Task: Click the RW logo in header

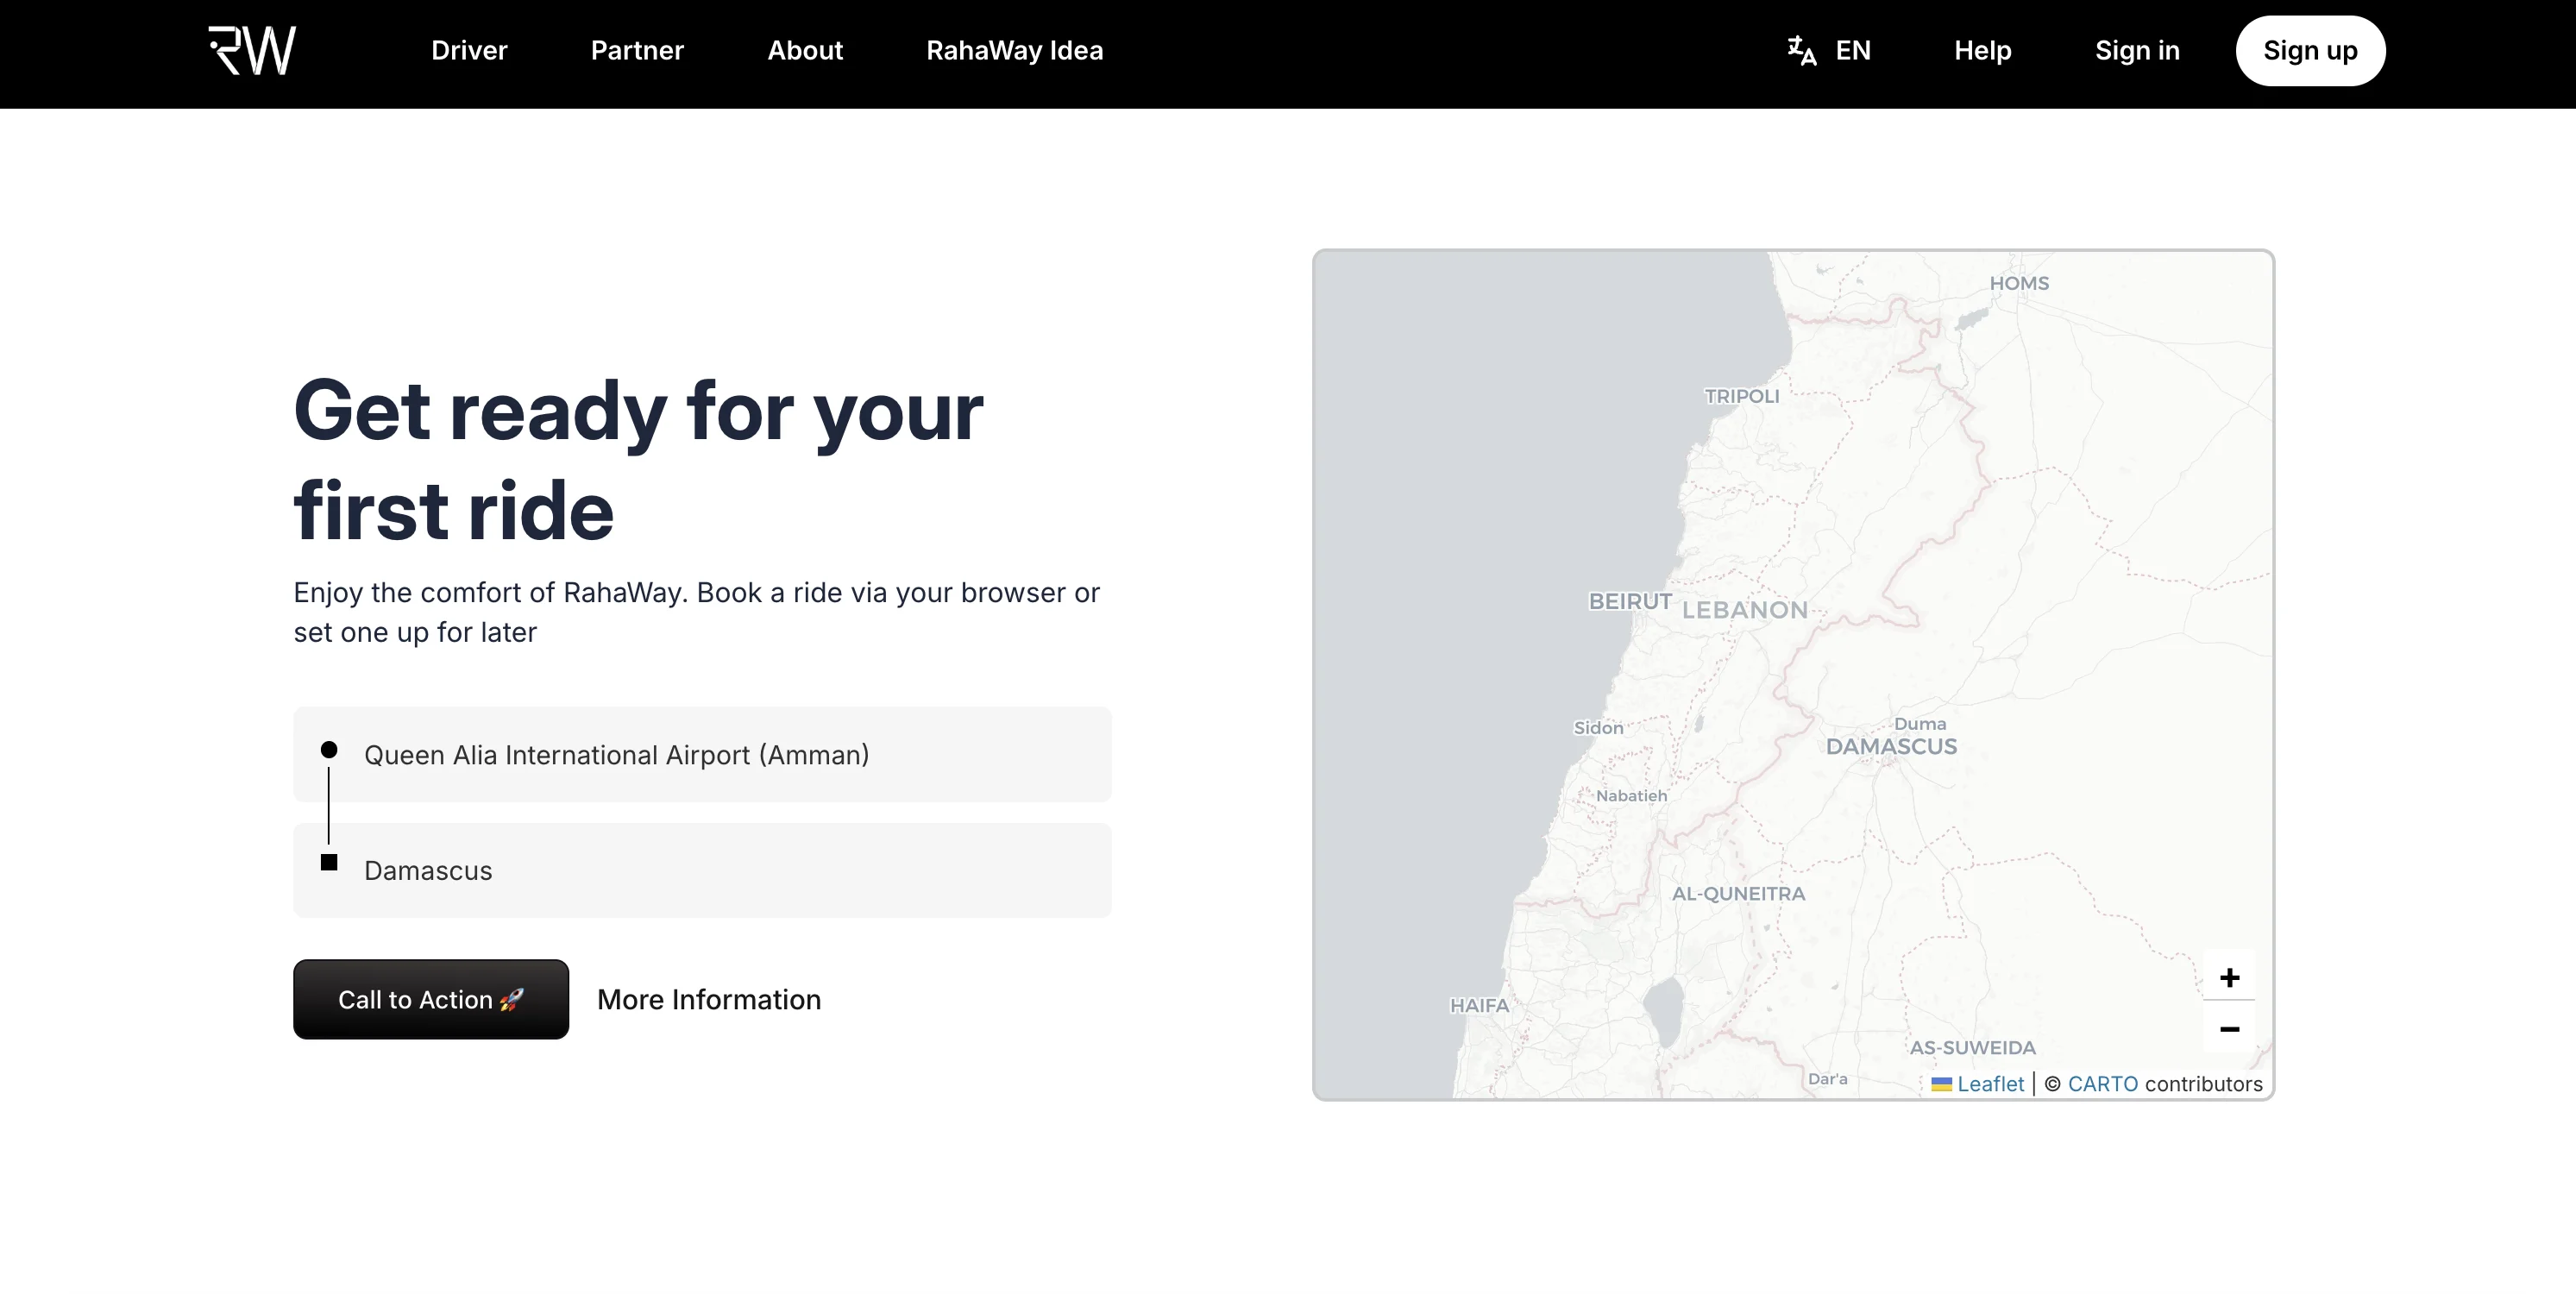Action: point(252,50)
